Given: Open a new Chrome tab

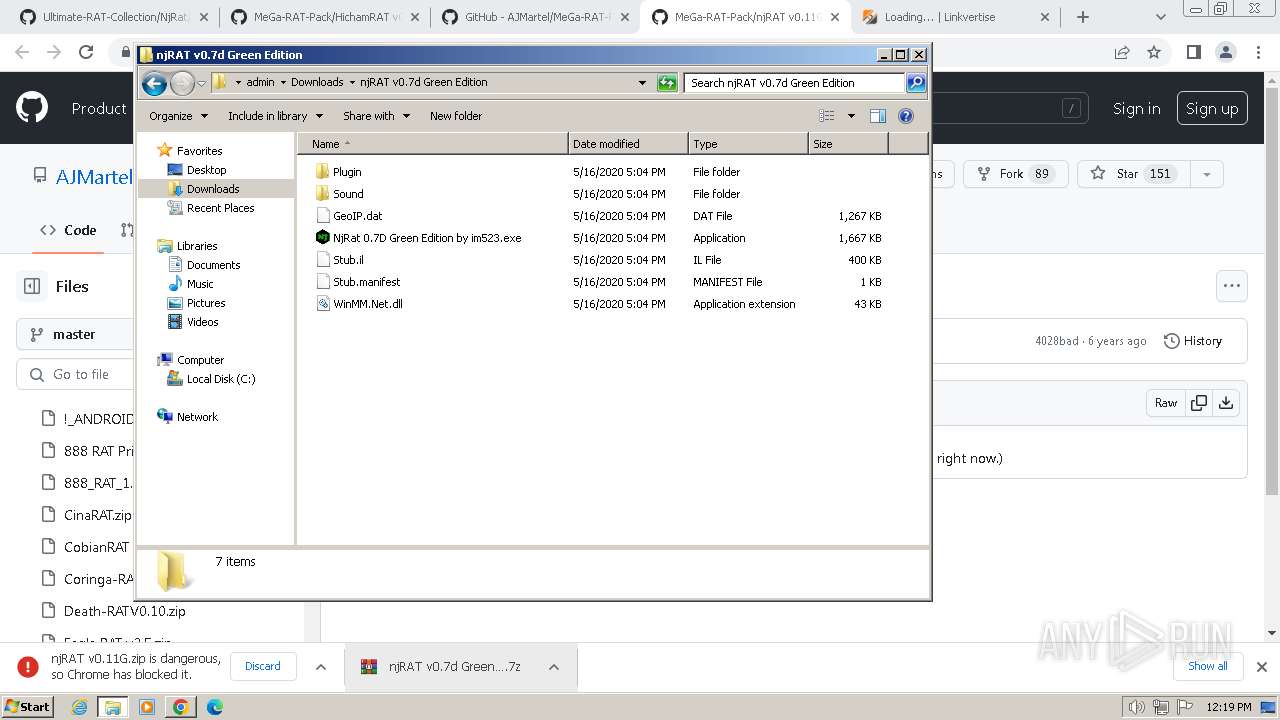Looking at the screenshot, I should [x=1082, y=17].
